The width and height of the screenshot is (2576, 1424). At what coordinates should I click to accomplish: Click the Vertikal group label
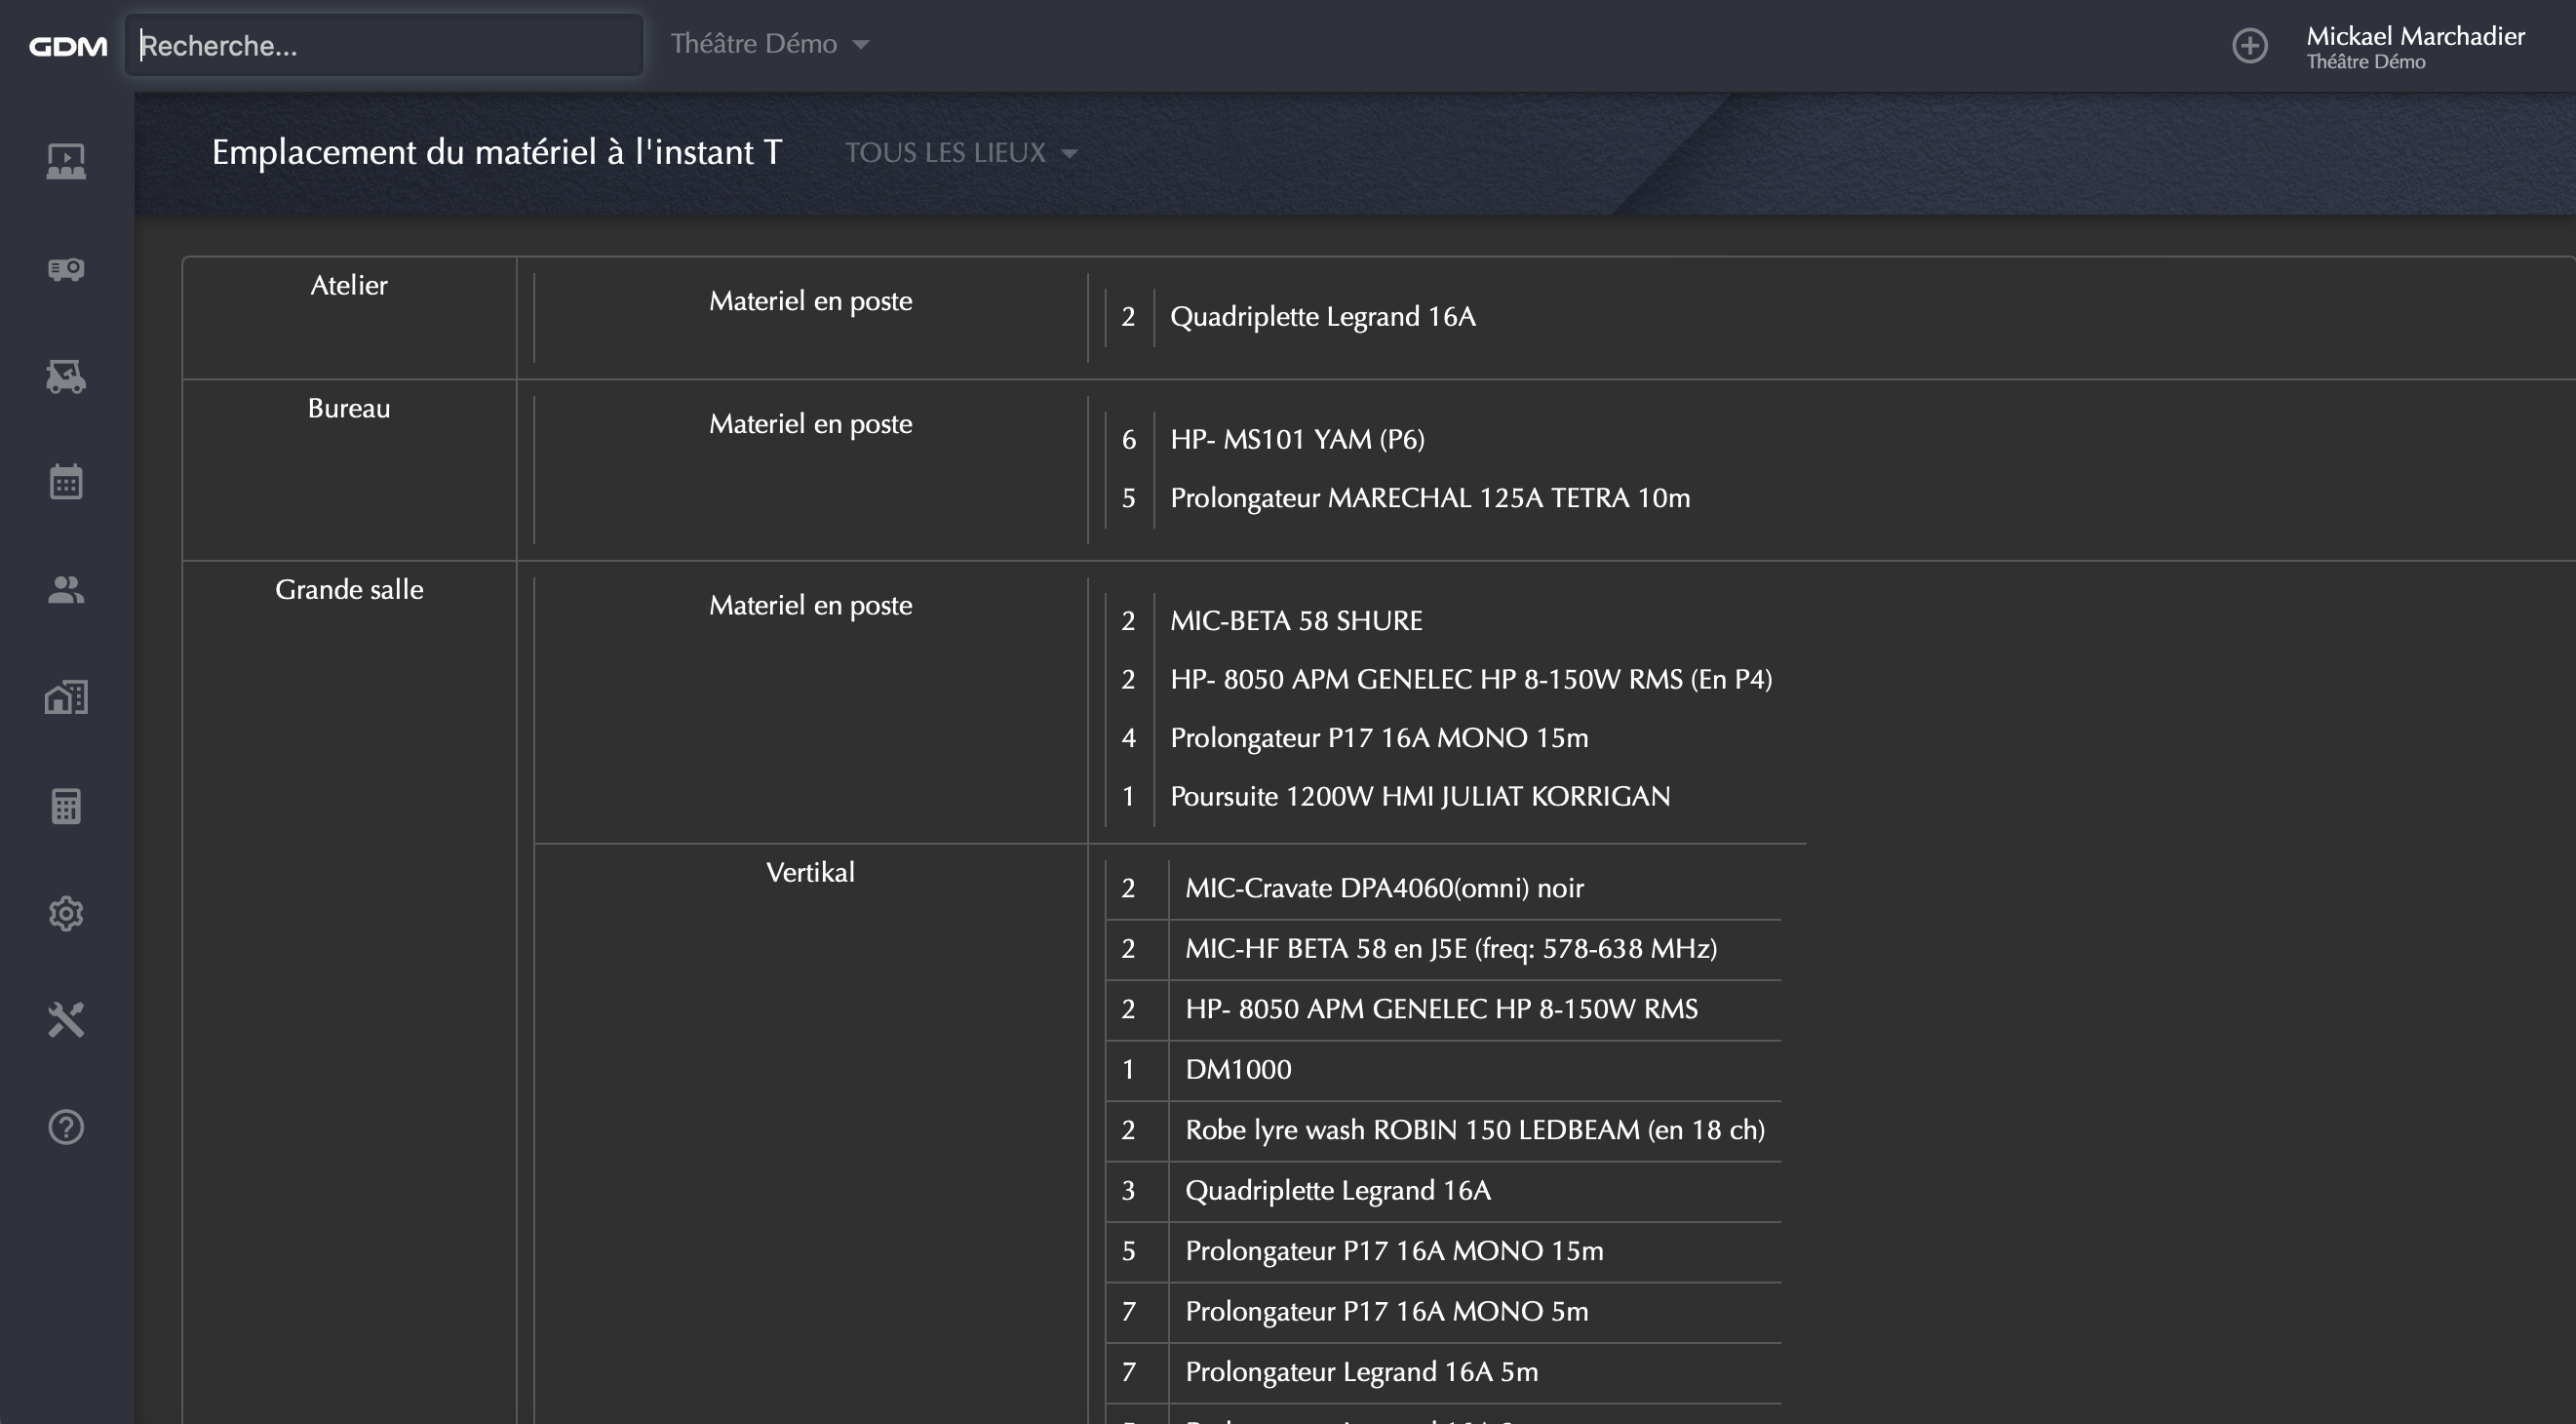[x=811, y=872]
